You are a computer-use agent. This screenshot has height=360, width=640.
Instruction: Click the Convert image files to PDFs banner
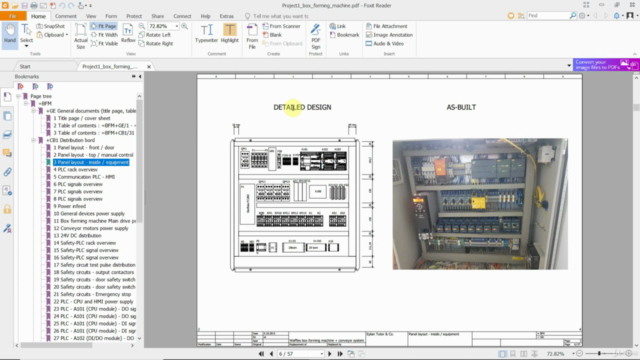pyautogui.click(x=606, y=64)
